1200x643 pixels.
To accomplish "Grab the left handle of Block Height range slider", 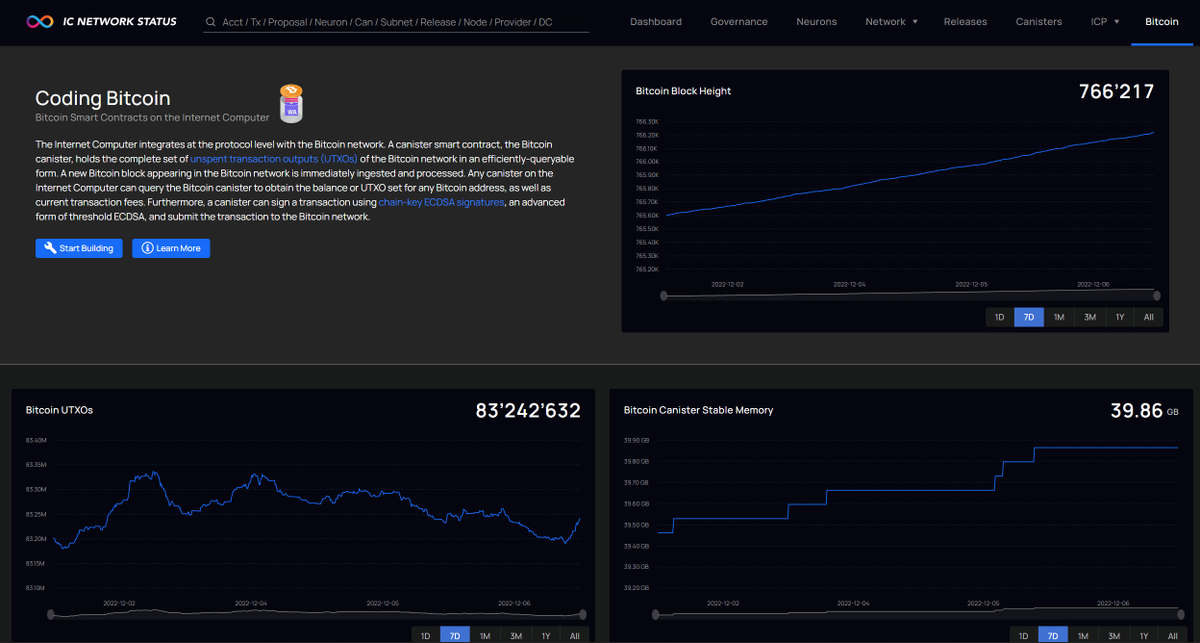I will pos(664,296).
